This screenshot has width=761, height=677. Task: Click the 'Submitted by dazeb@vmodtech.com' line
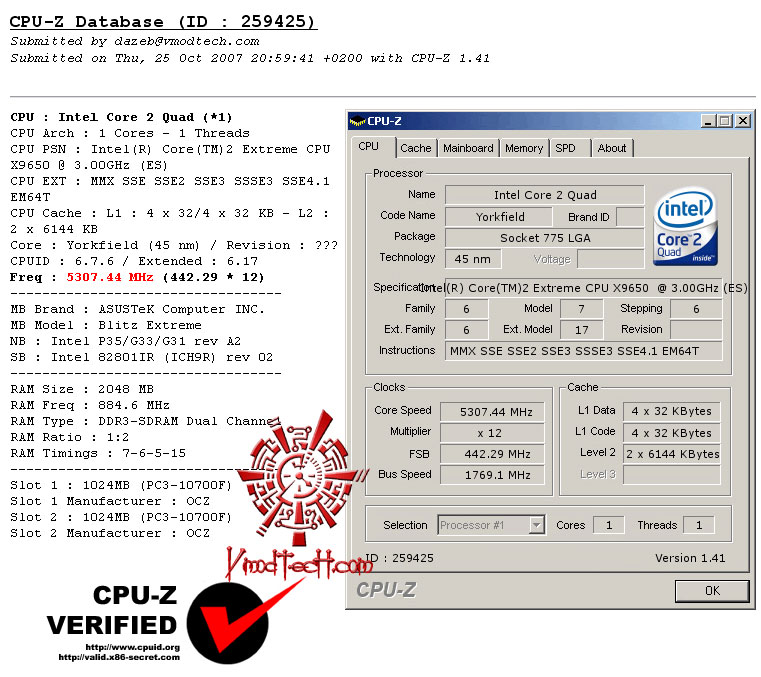click(135, 41)
